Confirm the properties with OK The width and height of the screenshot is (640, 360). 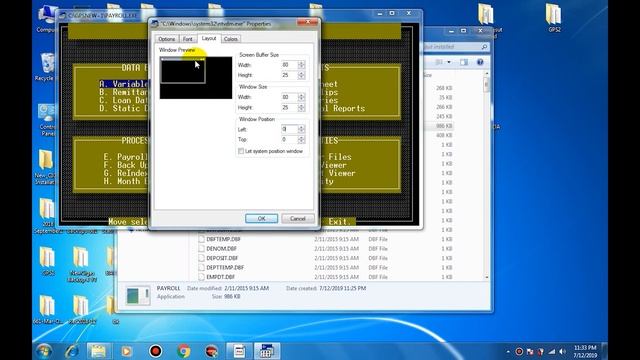click(262, 218)
